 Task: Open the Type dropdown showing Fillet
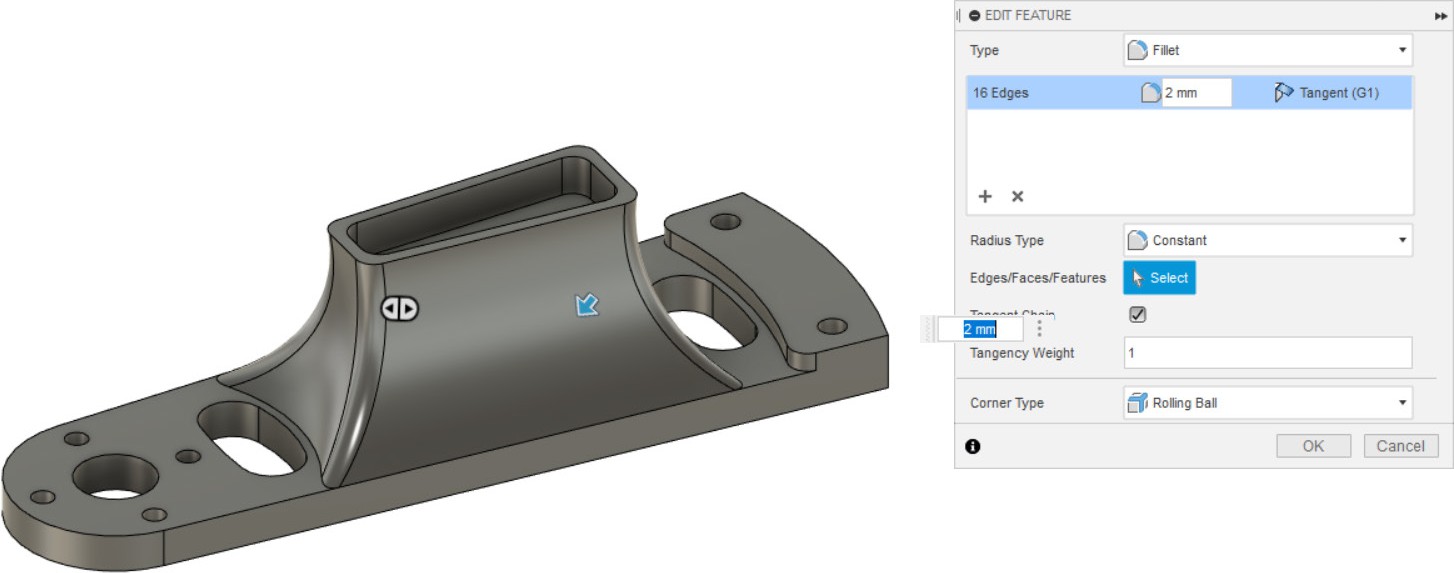pos(1267,50)
